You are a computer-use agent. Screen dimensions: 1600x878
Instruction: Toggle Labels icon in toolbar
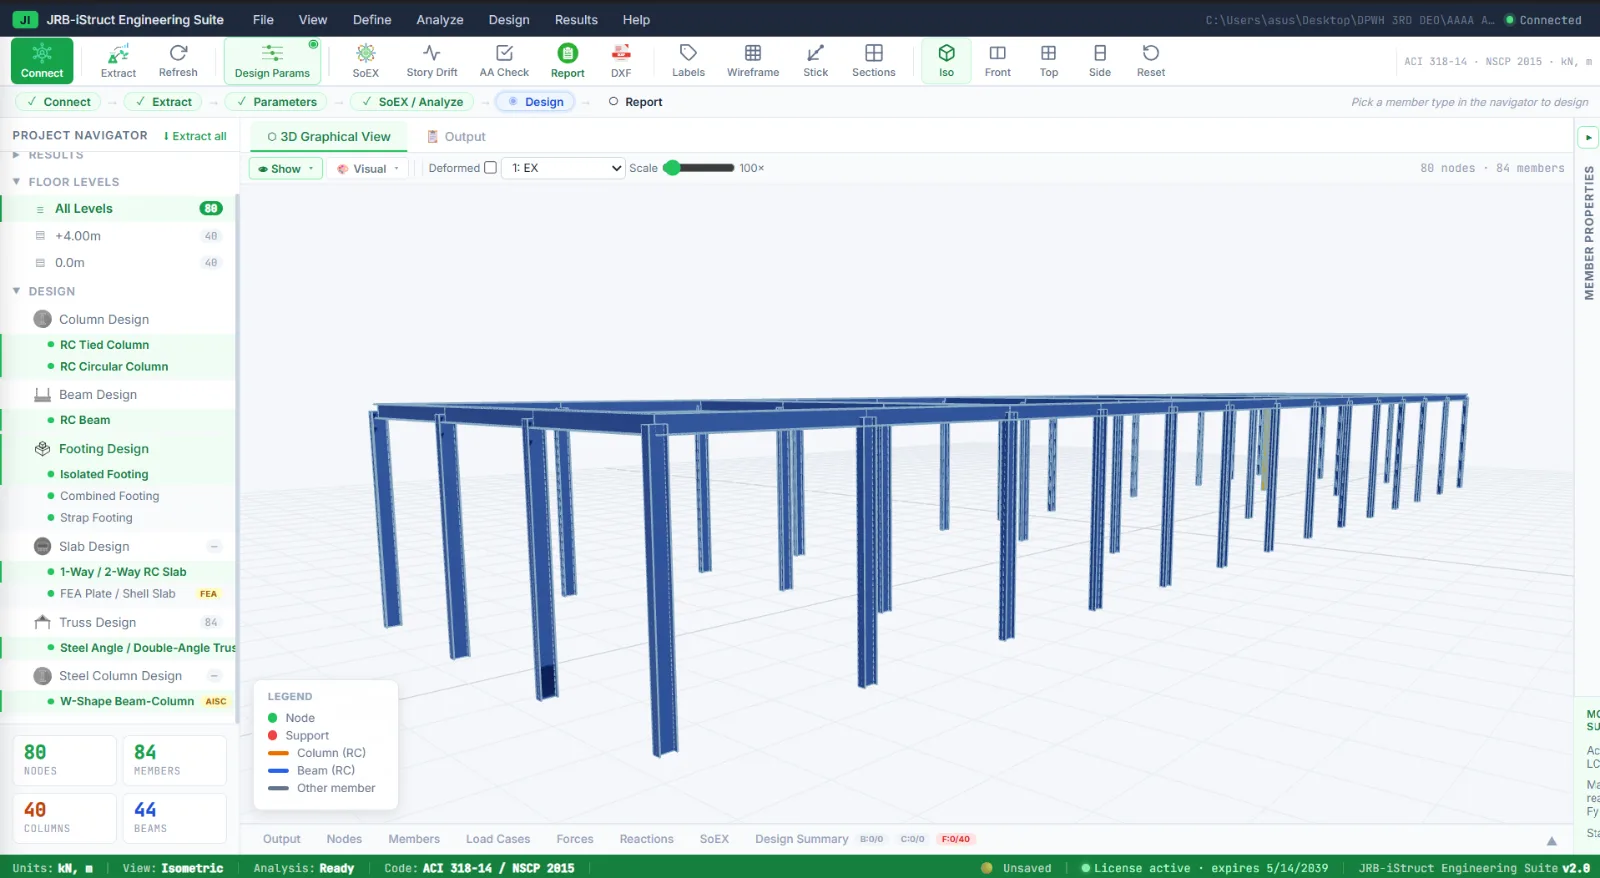click(688, 60)
